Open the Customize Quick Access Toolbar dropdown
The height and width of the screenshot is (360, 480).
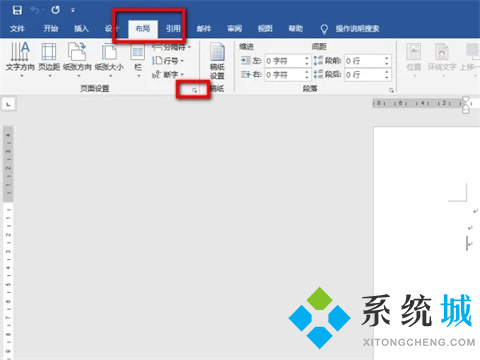pos(73,11)
